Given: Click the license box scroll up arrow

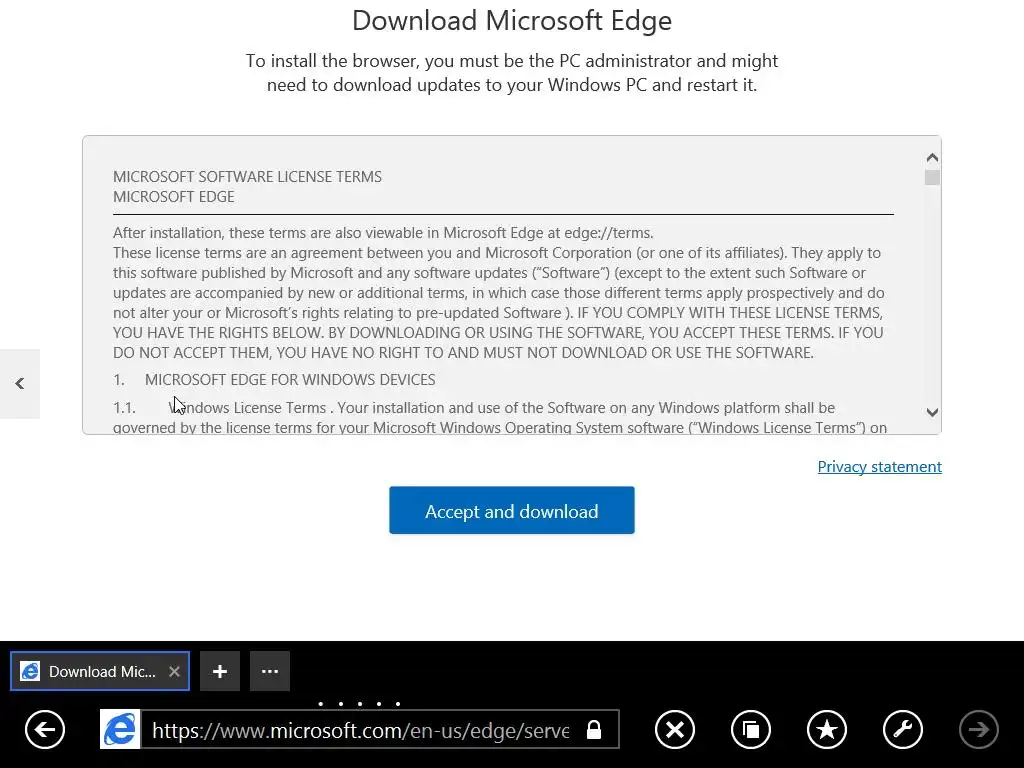Looking at the screenshot, I should click(932, 157).
